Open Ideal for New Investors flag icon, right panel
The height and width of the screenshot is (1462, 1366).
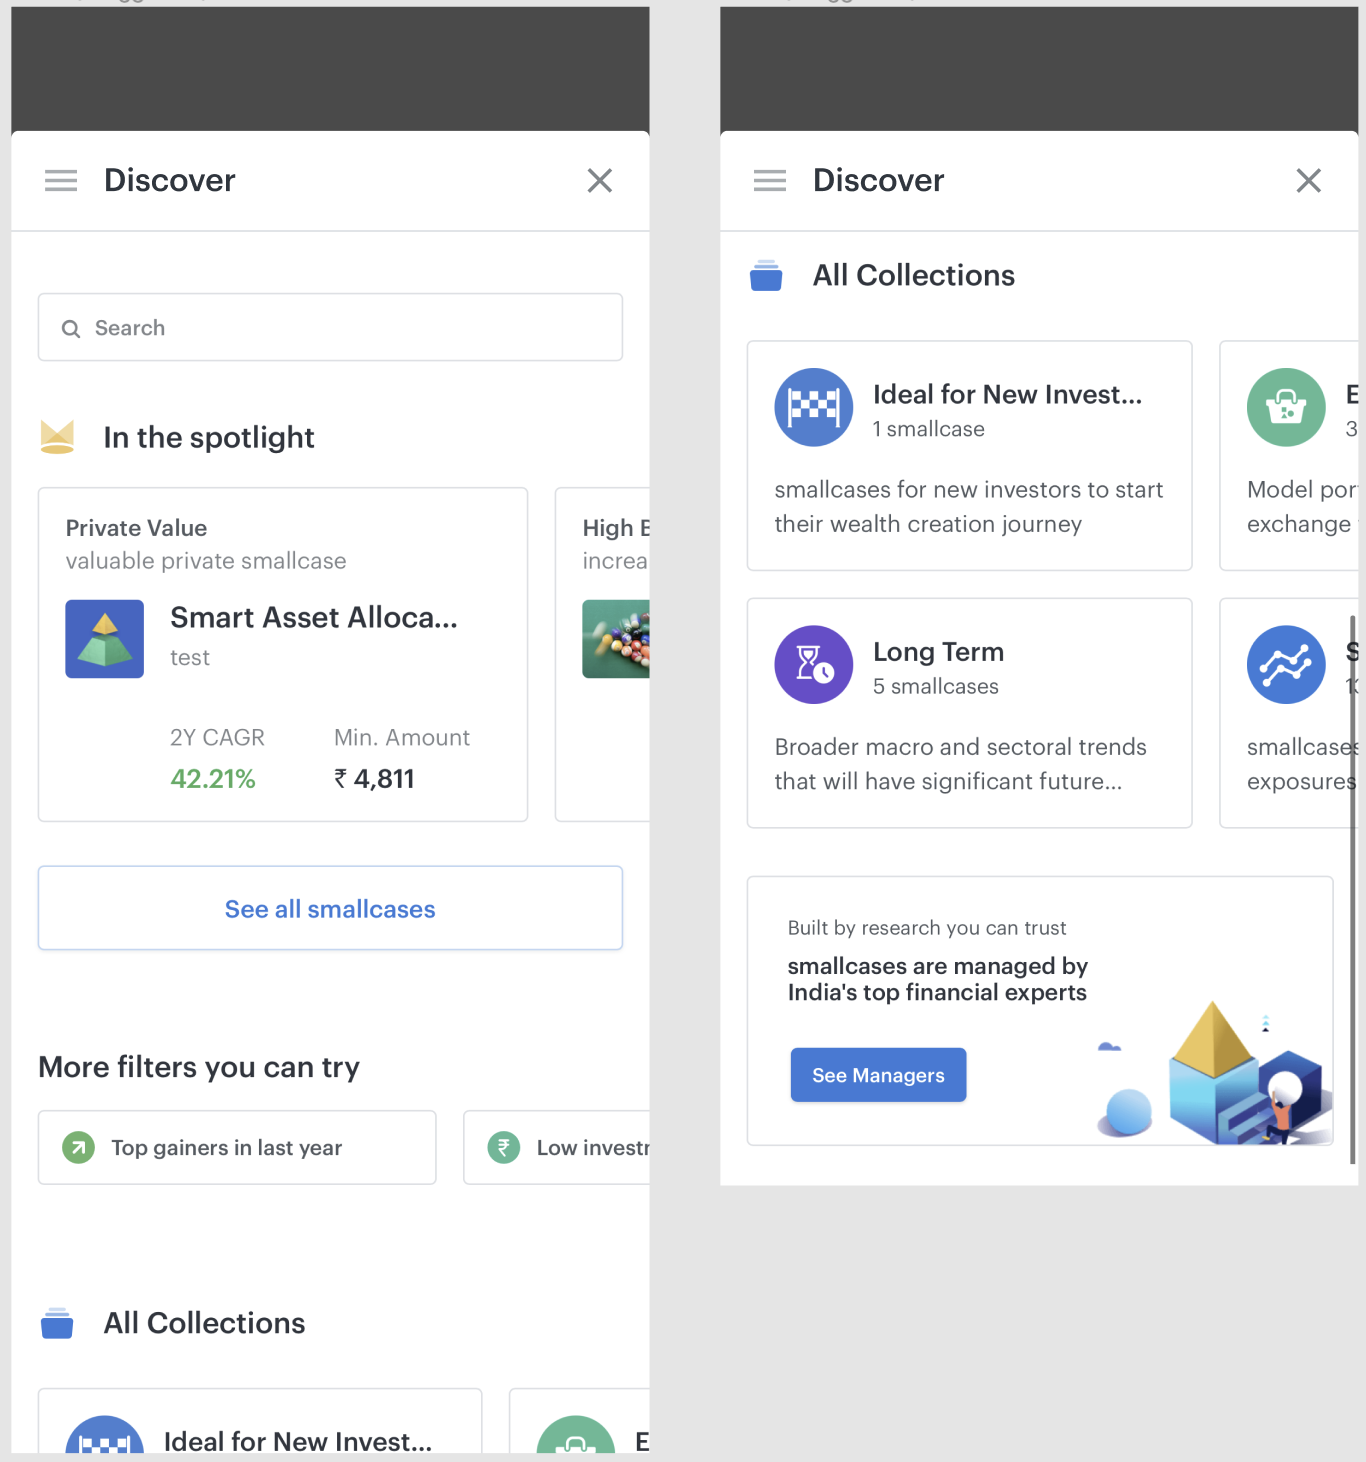[814, 407]
